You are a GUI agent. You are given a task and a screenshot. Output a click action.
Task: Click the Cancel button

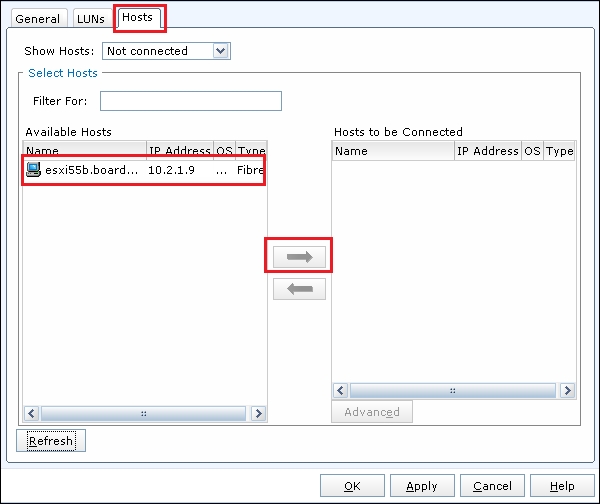coord(492,486)
